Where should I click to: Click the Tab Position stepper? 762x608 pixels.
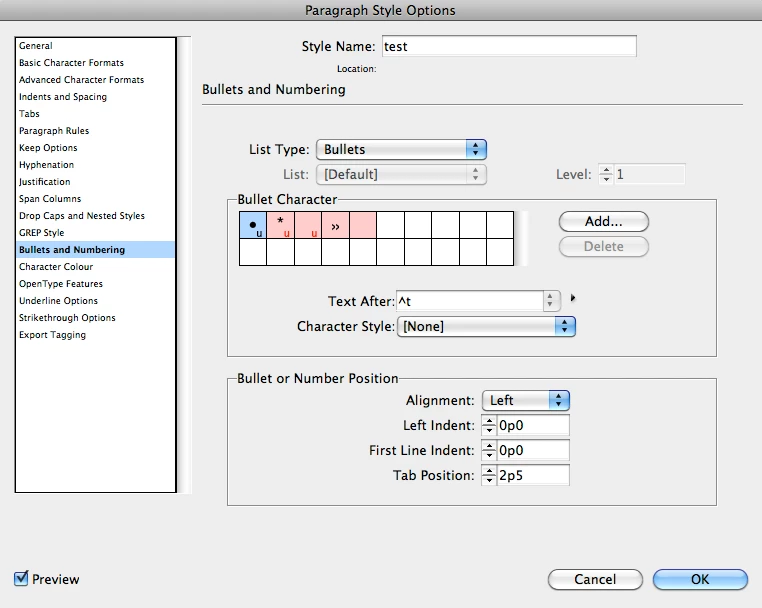[x=489, y=475]
